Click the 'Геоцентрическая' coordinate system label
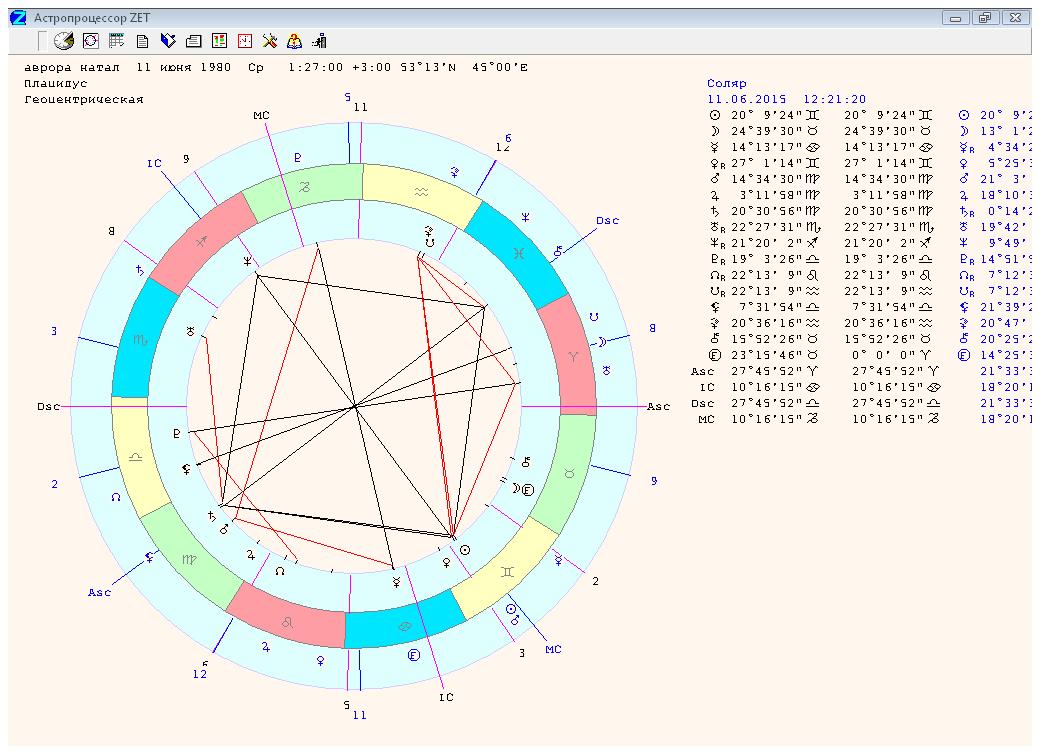Image resolution: width=1040 pixels, height=754 pixels. tap(84, 100)
